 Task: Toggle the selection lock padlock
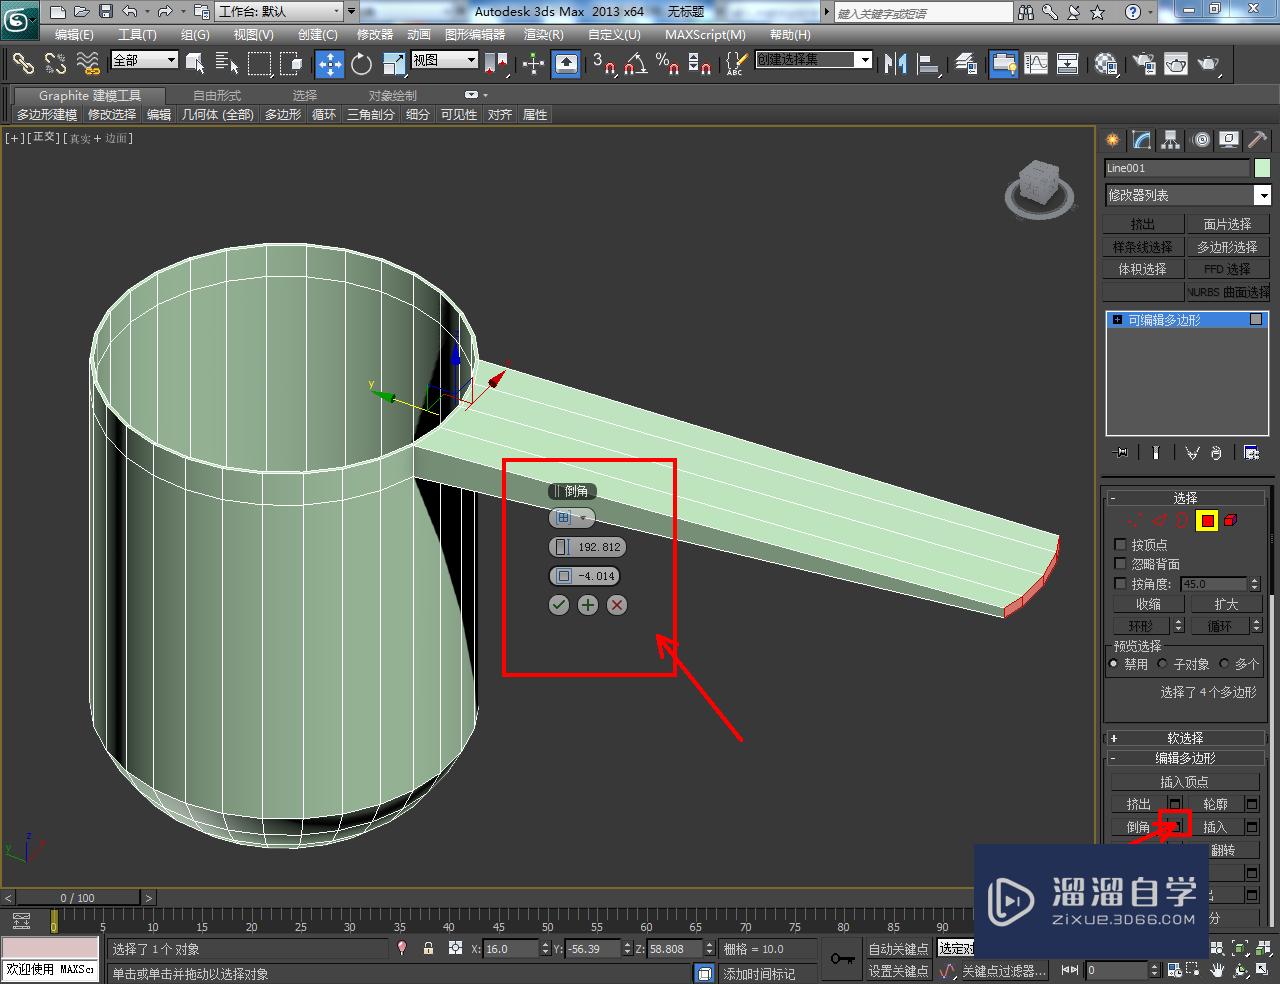click(428, 948)
